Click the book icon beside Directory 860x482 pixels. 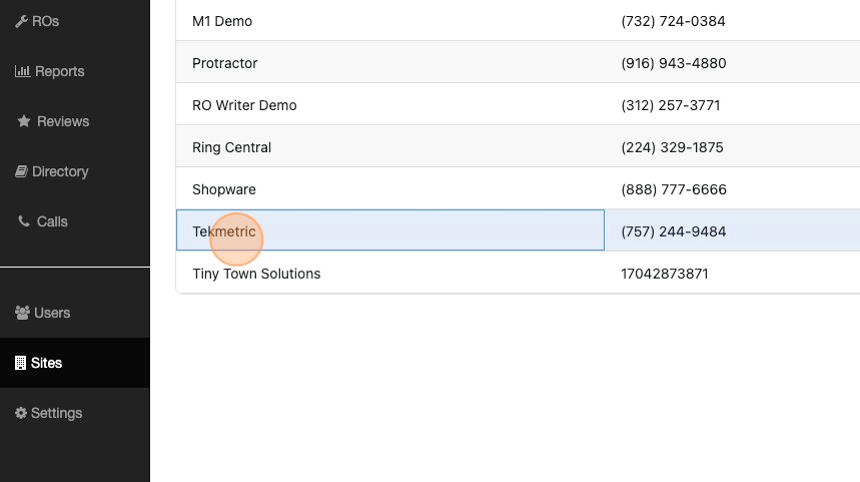[x=21, y=171]
